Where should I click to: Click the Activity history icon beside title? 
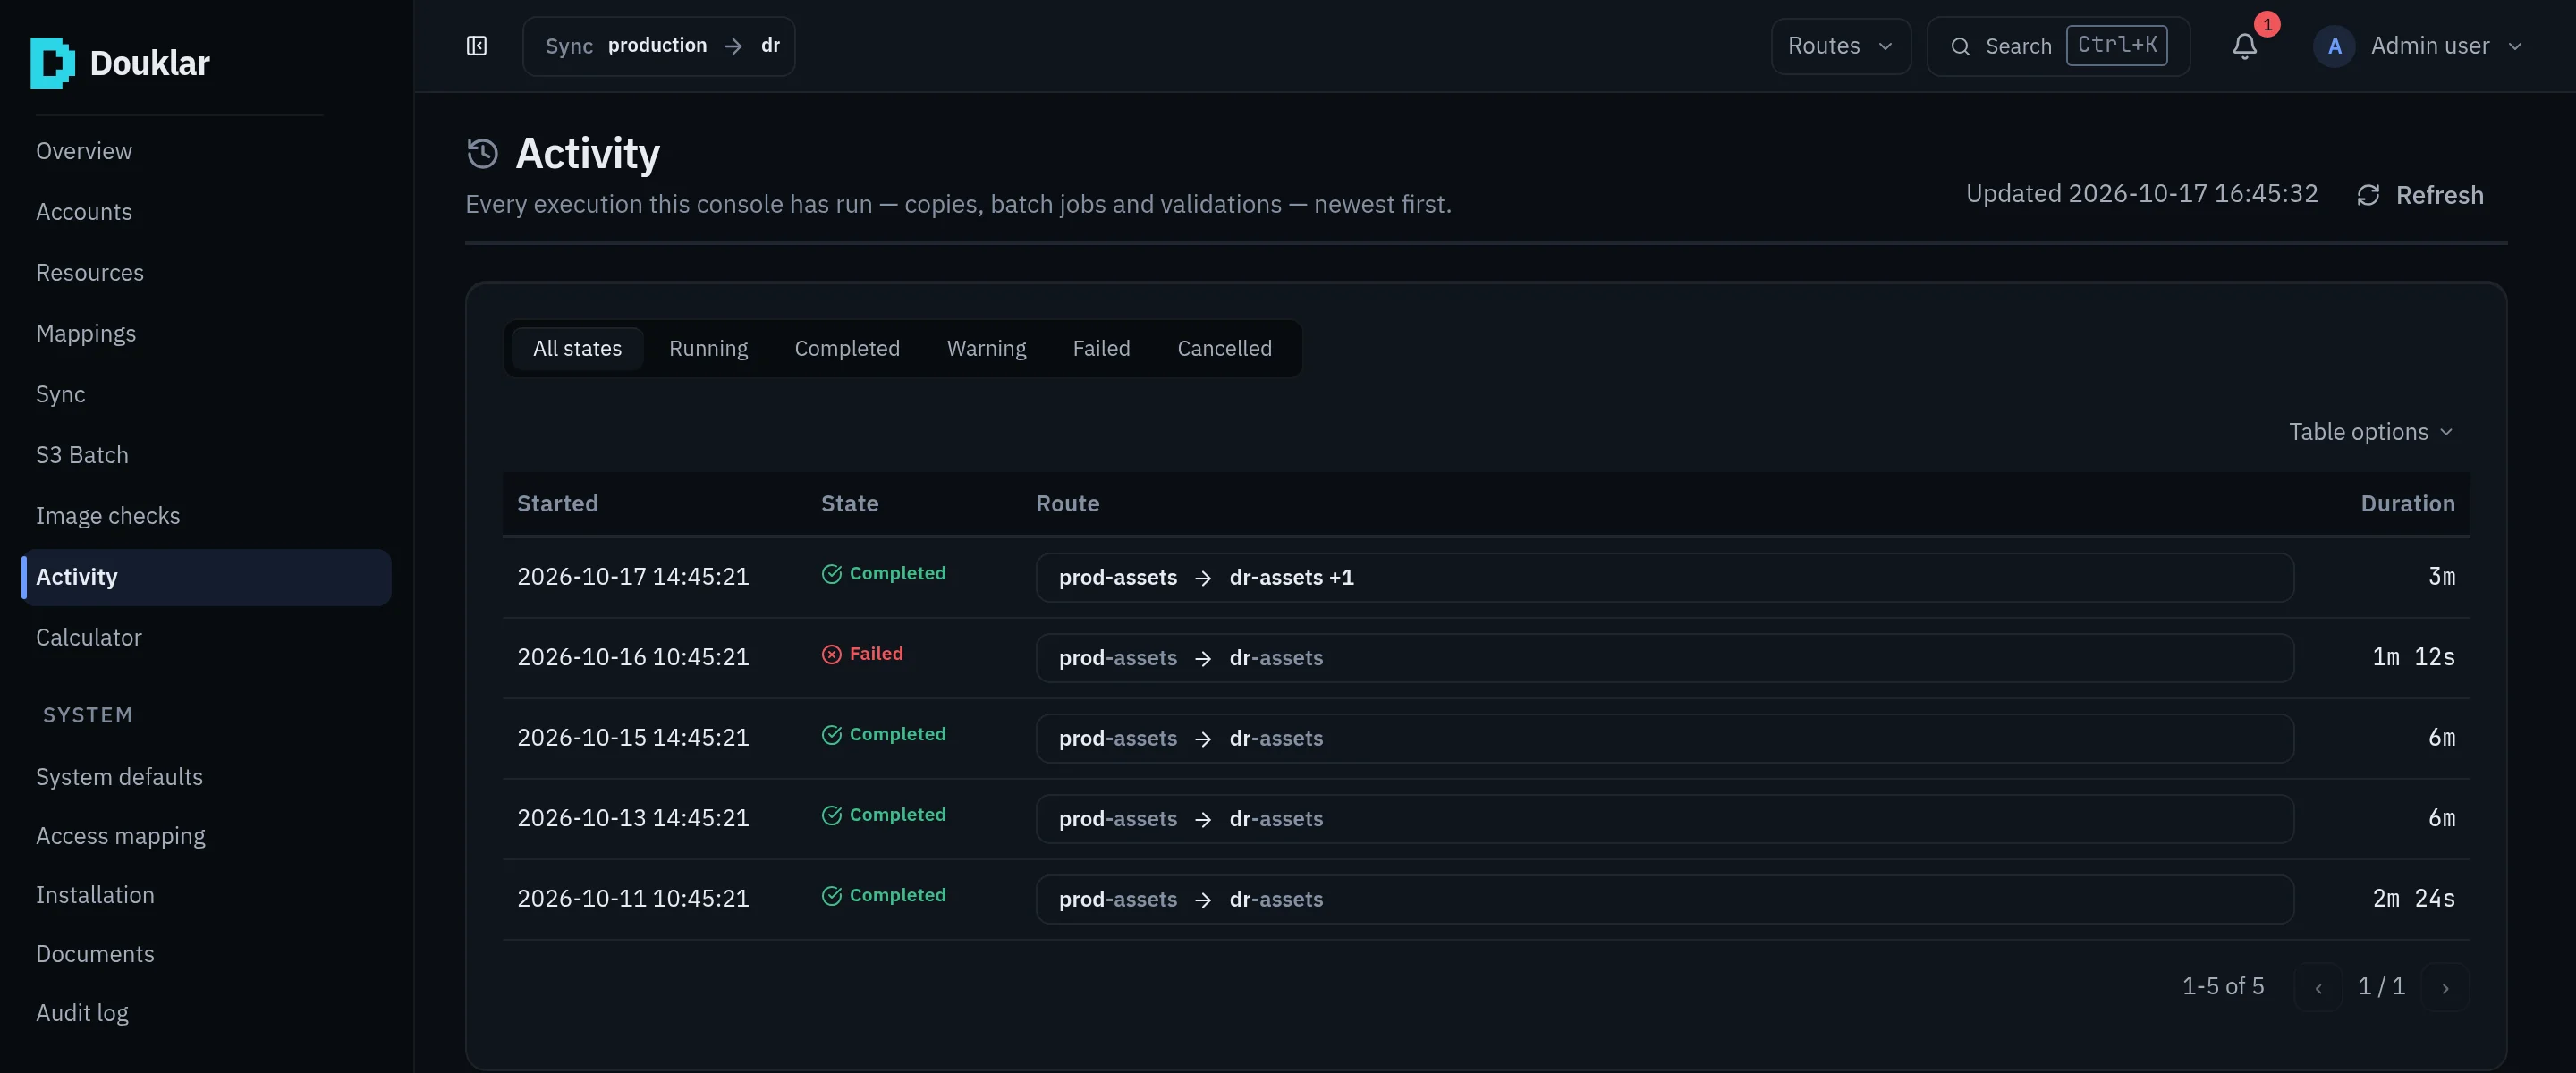pos(483,153)
